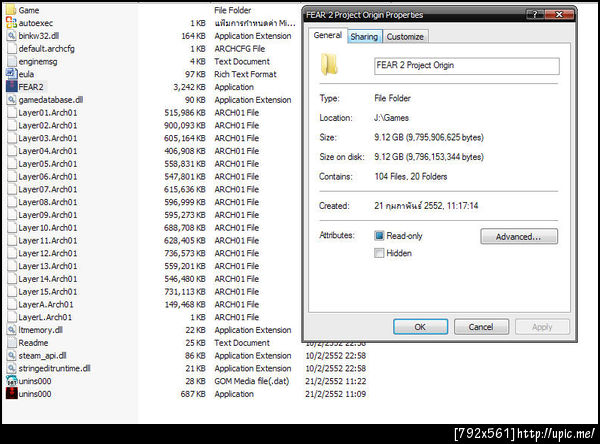
Task: Click the 21/2/2552 11:22 date cell
Action: [336, 381]
